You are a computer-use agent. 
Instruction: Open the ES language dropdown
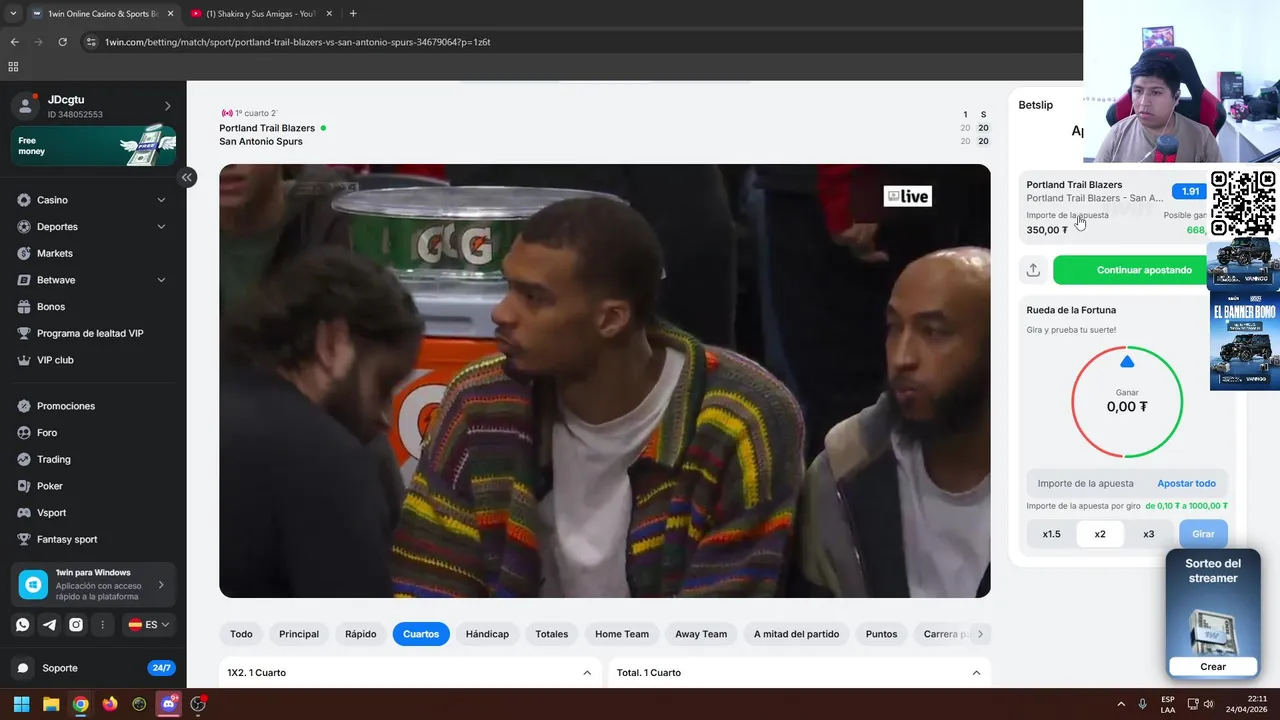(x=148, y=625)
